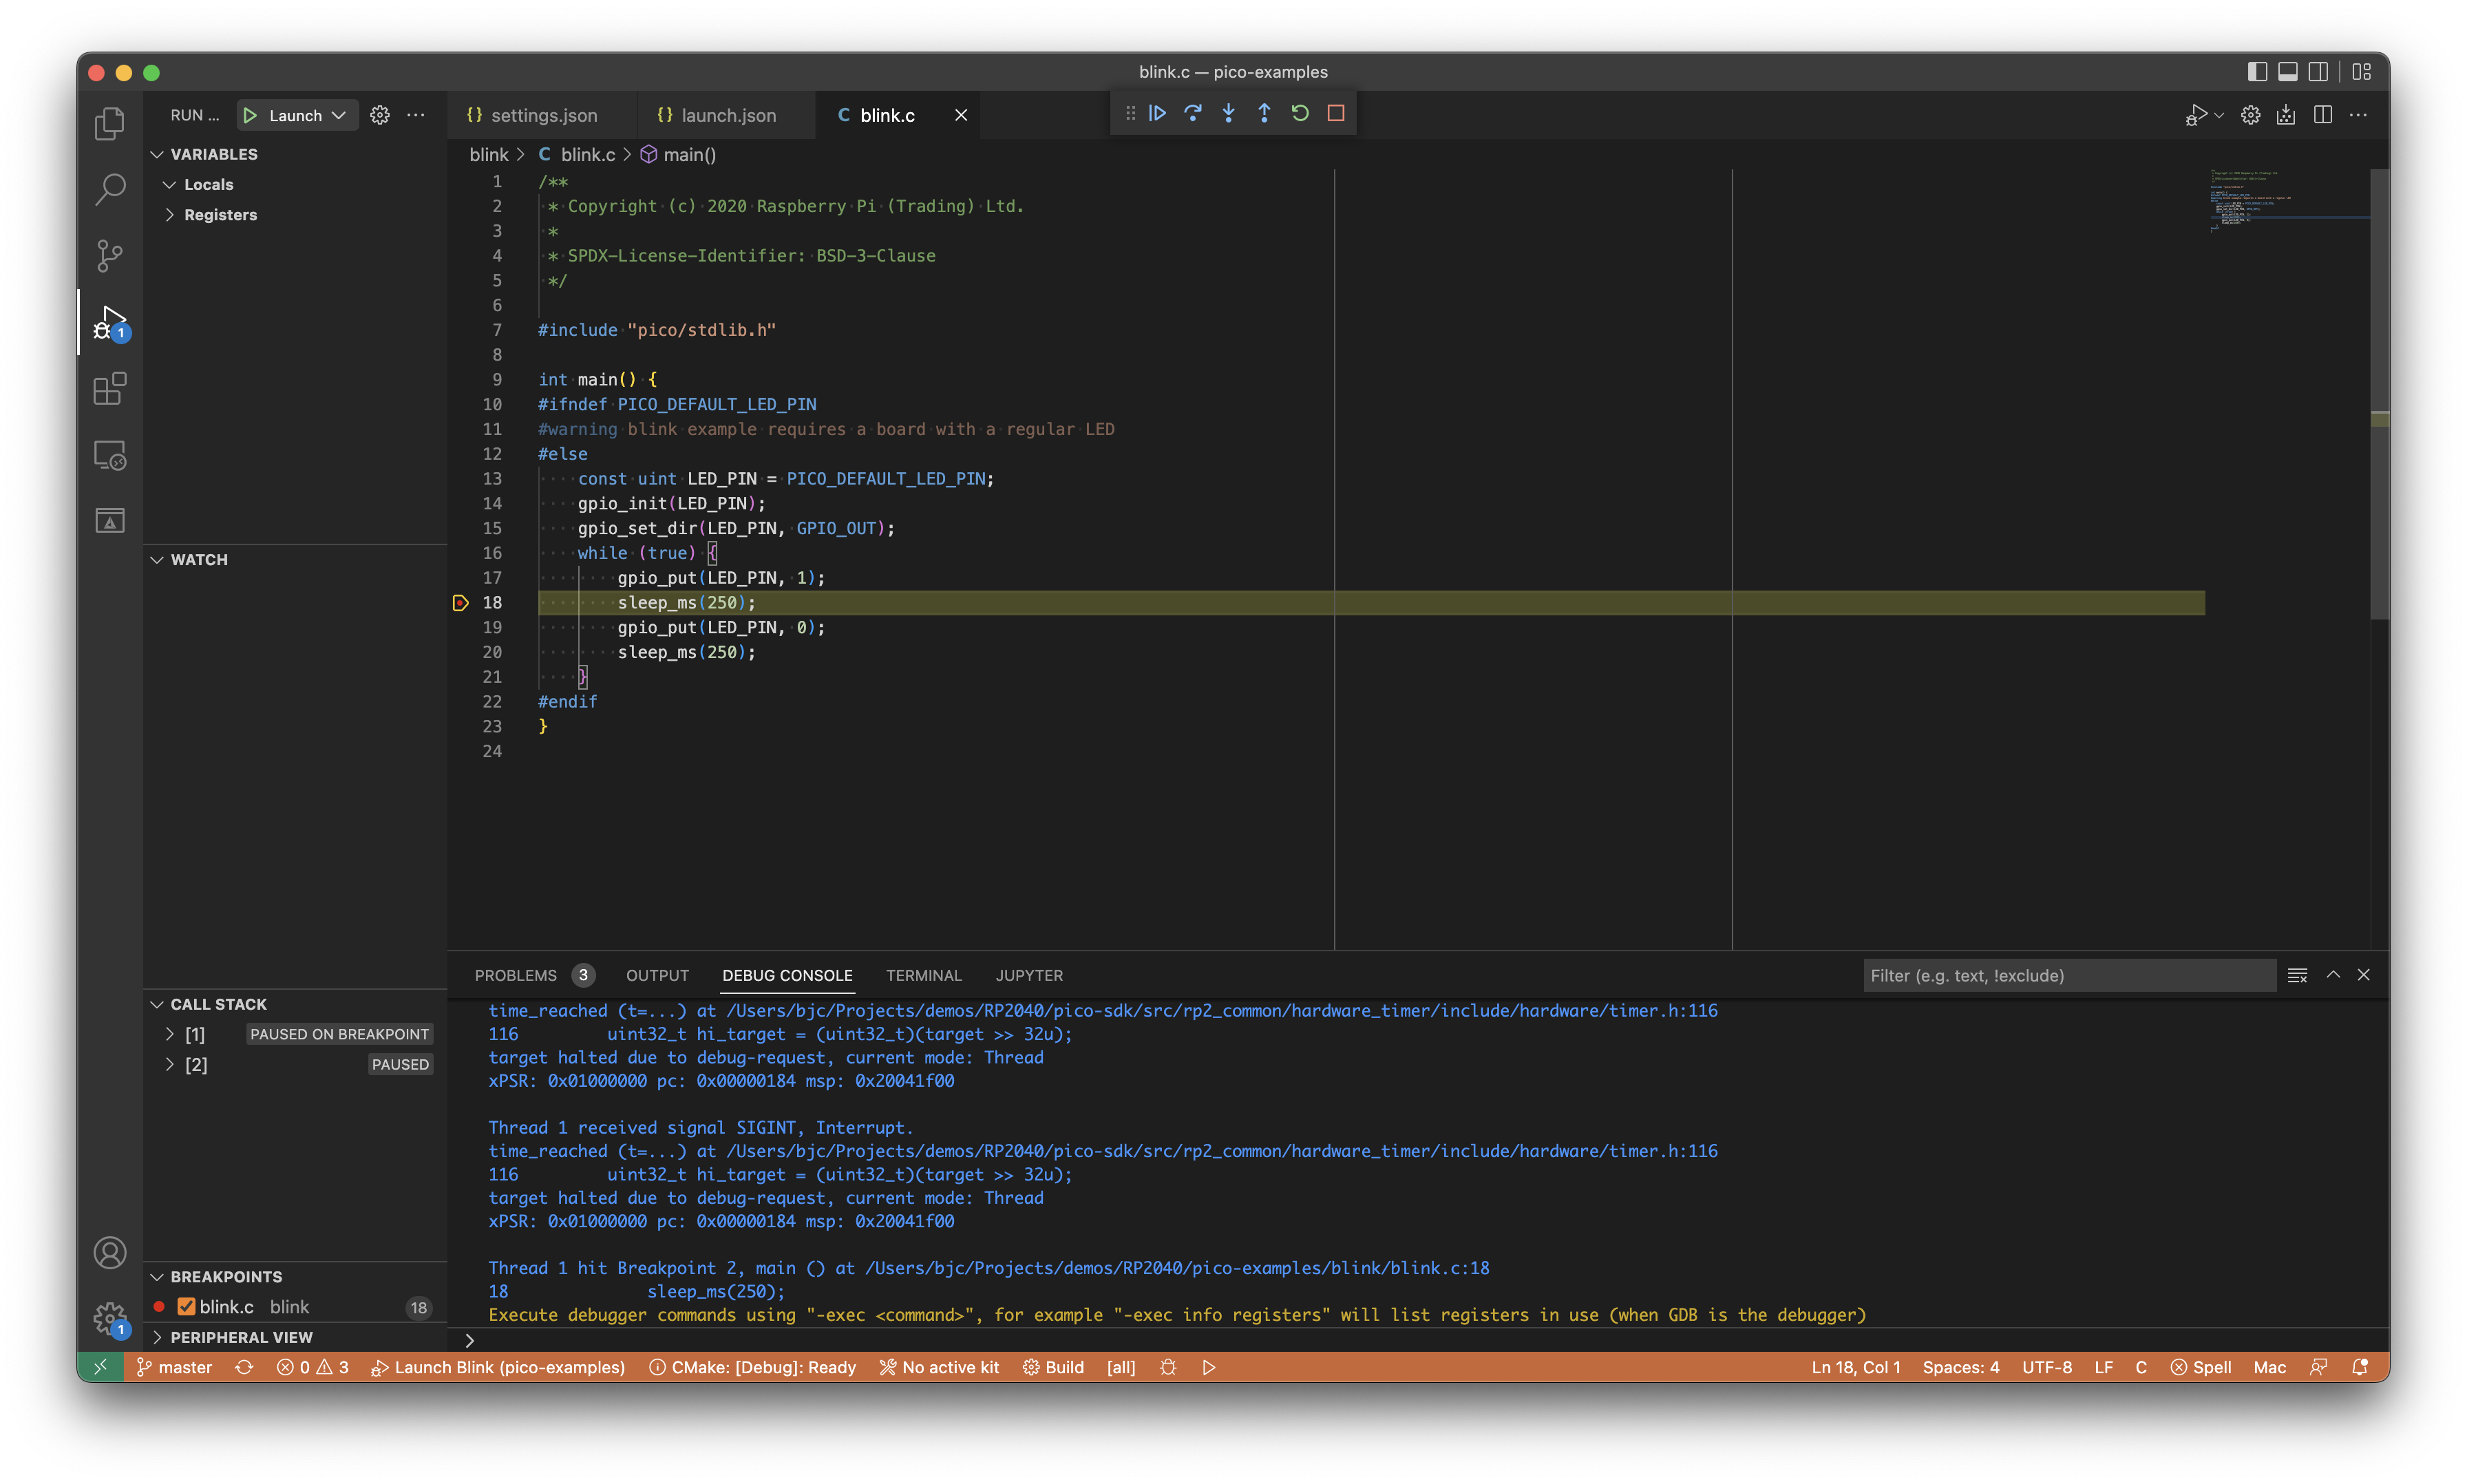The image size is (2467, 1484).
Task: Click the debug console filter field
Action: [2068, 975]
